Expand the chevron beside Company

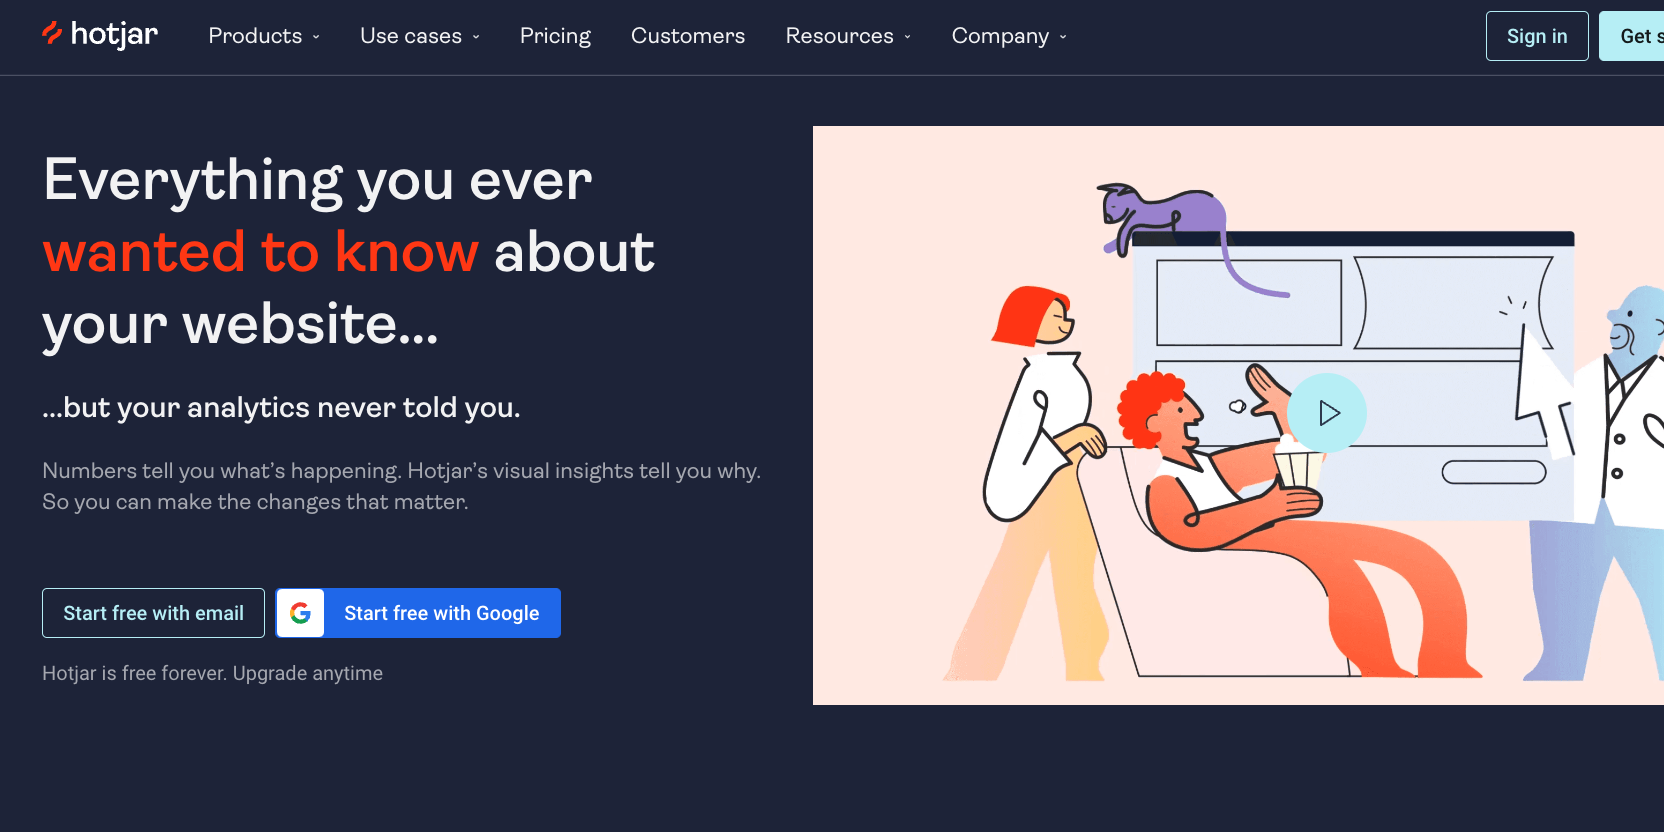(1063, 37)
